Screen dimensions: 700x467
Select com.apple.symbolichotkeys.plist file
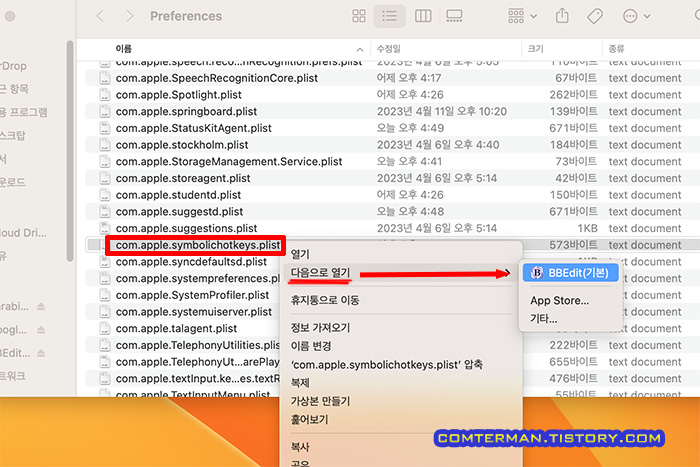coord(198,245)
